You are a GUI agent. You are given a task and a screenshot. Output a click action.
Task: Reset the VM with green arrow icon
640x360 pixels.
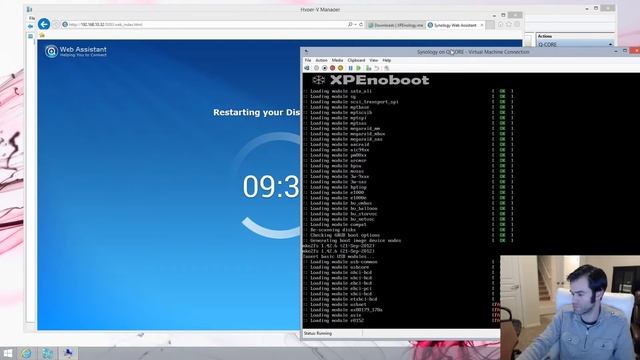click(358, 68)
